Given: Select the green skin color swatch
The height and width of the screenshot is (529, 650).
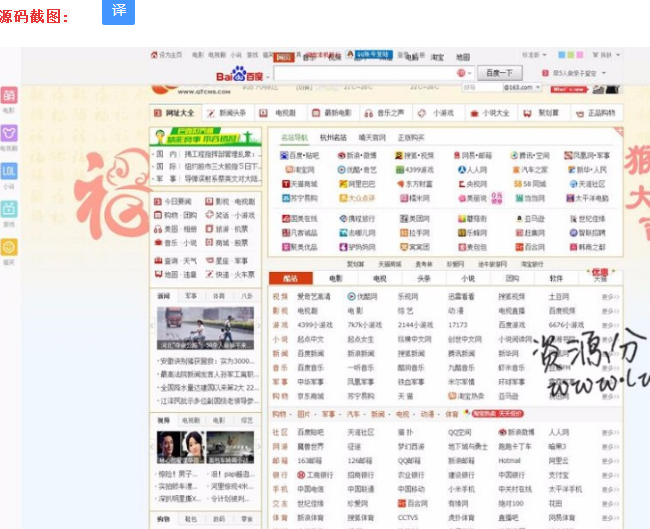Looking at the screenshot, I should pyautogui.click(x=571, y=55).
